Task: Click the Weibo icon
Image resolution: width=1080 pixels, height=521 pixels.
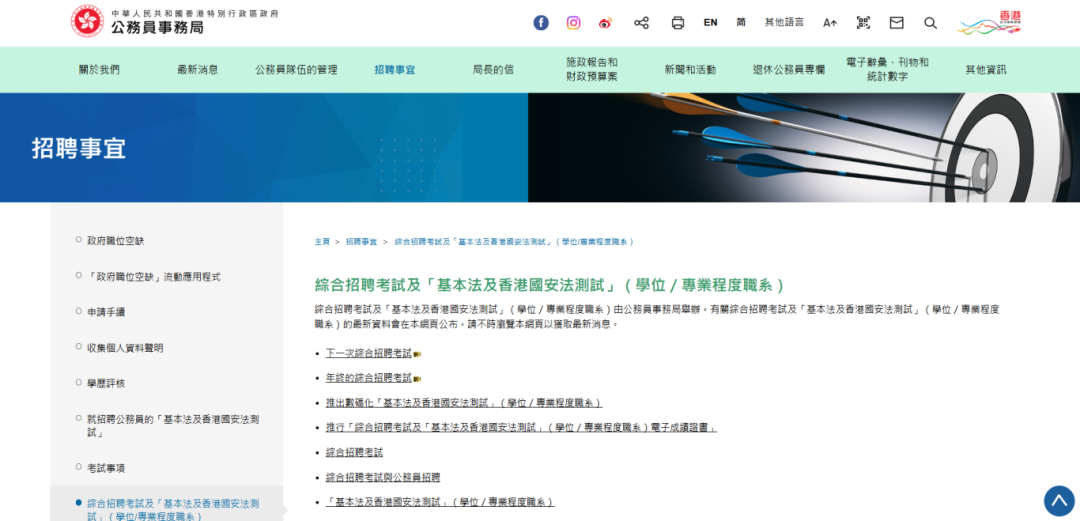Action: [x=605, y=22]
